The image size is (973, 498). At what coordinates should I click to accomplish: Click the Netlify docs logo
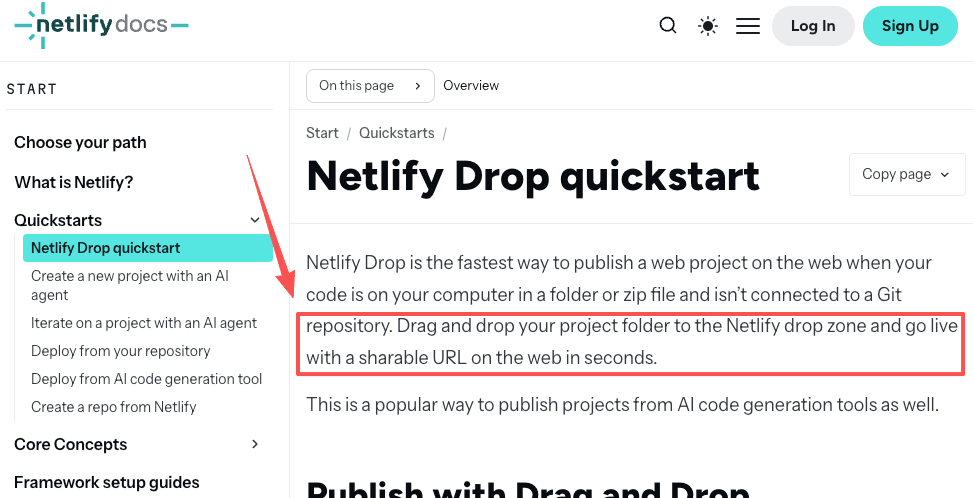click(x=101, y=25)
